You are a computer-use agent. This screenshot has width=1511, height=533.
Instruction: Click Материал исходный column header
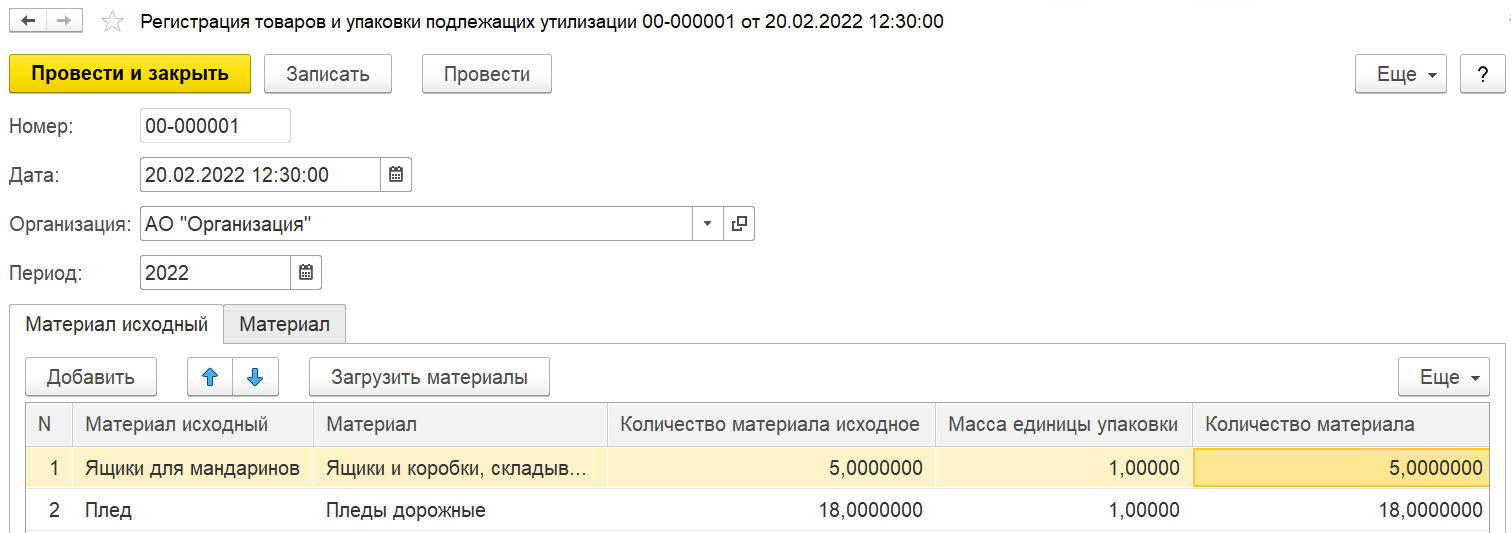192,424
